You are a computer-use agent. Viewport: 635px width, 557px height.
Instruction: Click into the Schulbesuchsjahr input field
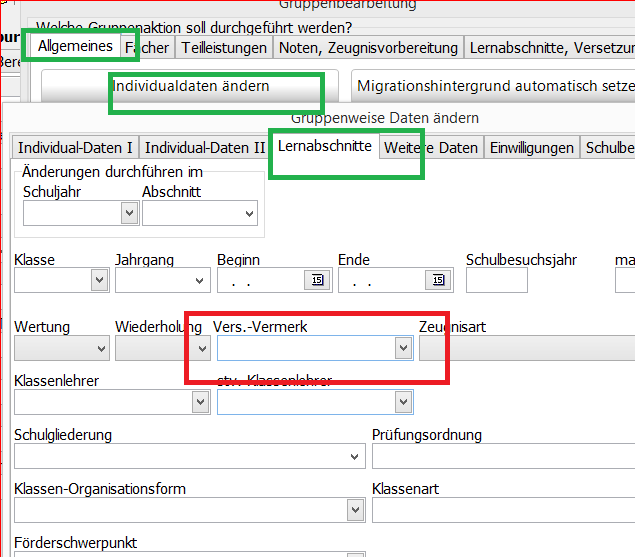tap(496, 281)
